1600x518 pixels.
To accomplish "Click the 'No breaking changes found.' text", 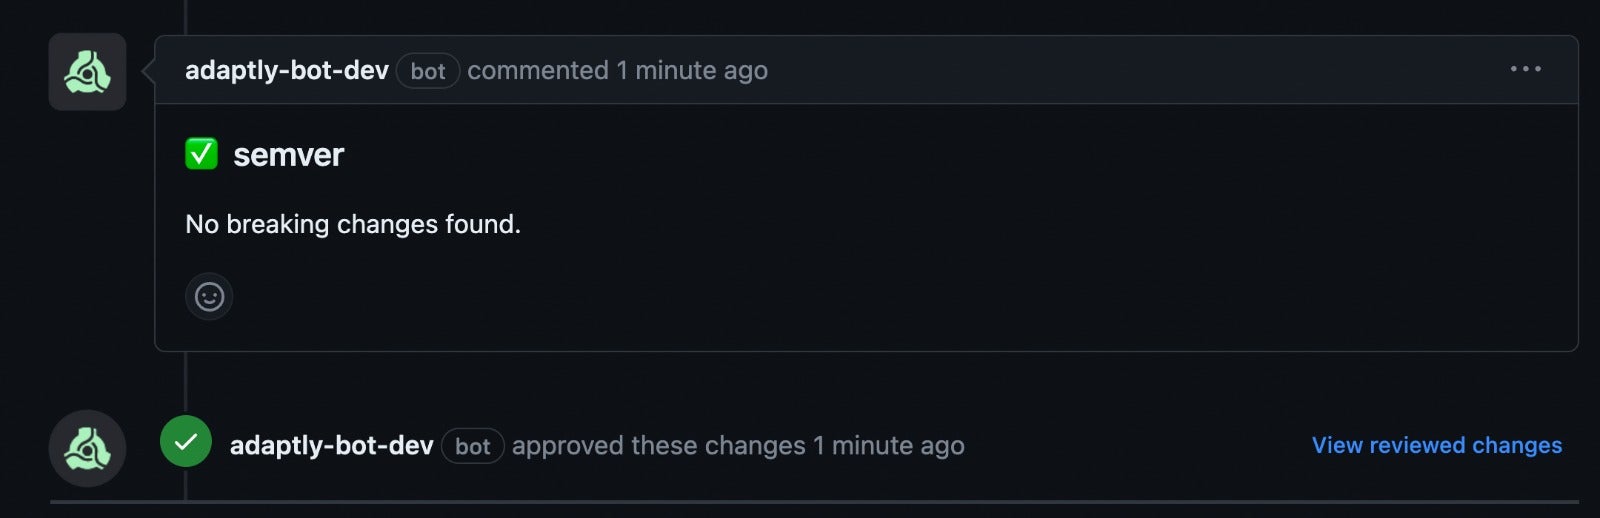I will 353,224.
